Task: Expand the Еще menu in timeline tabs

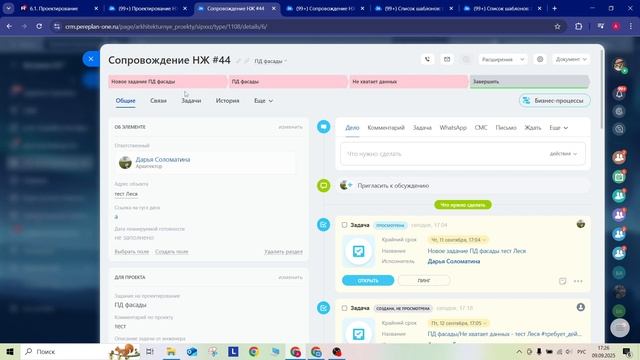Action: [x=558, y=128]
